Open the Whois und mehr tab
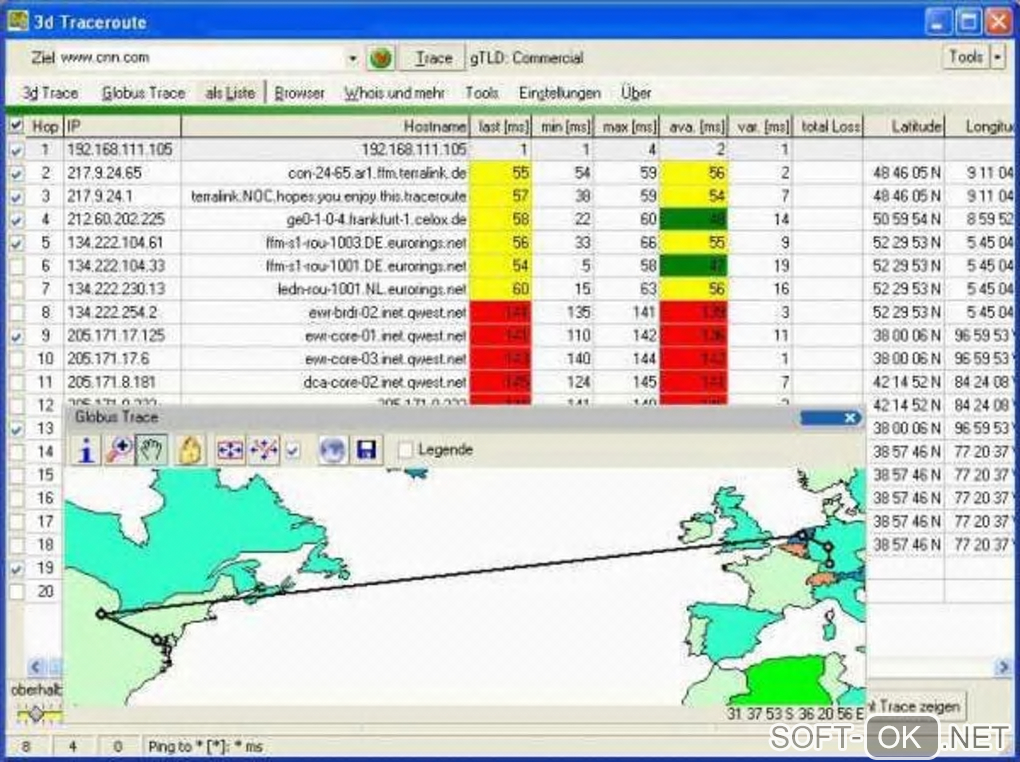 click(x=394, y=93)
